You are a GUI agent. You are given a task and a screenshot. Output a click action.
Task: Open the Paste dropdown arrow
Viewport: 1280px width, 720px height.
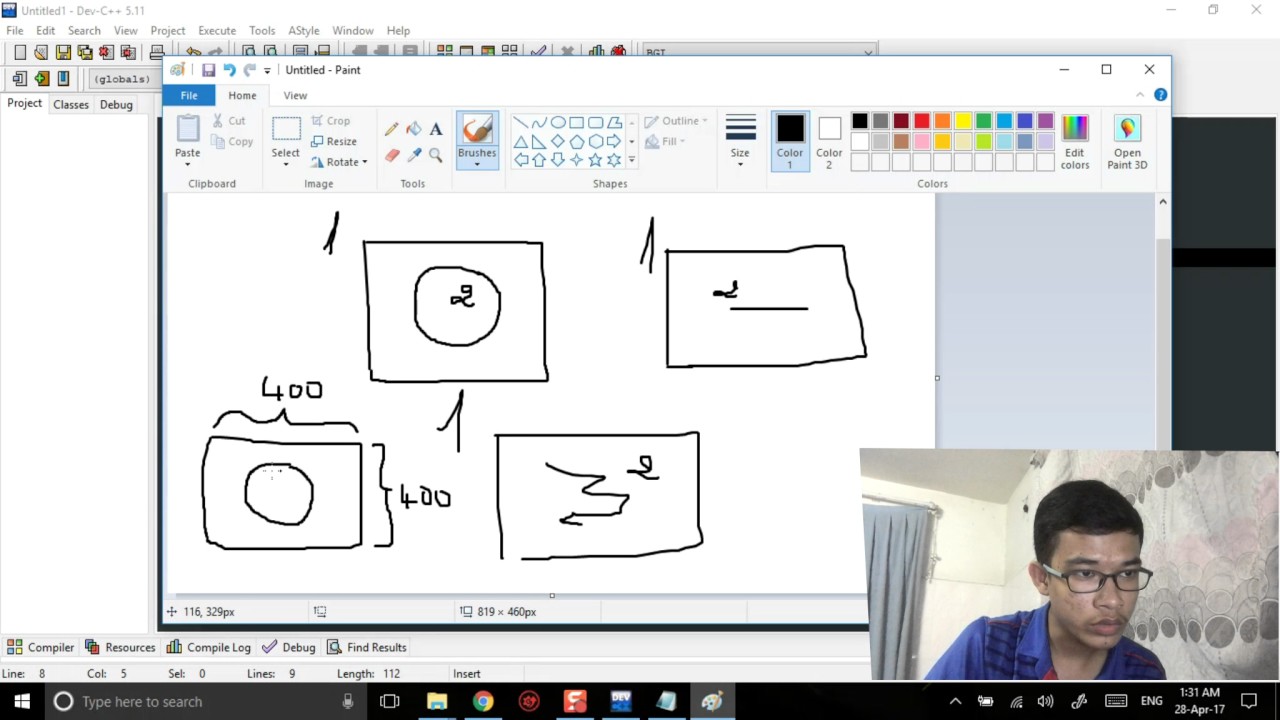click(187, 165)
